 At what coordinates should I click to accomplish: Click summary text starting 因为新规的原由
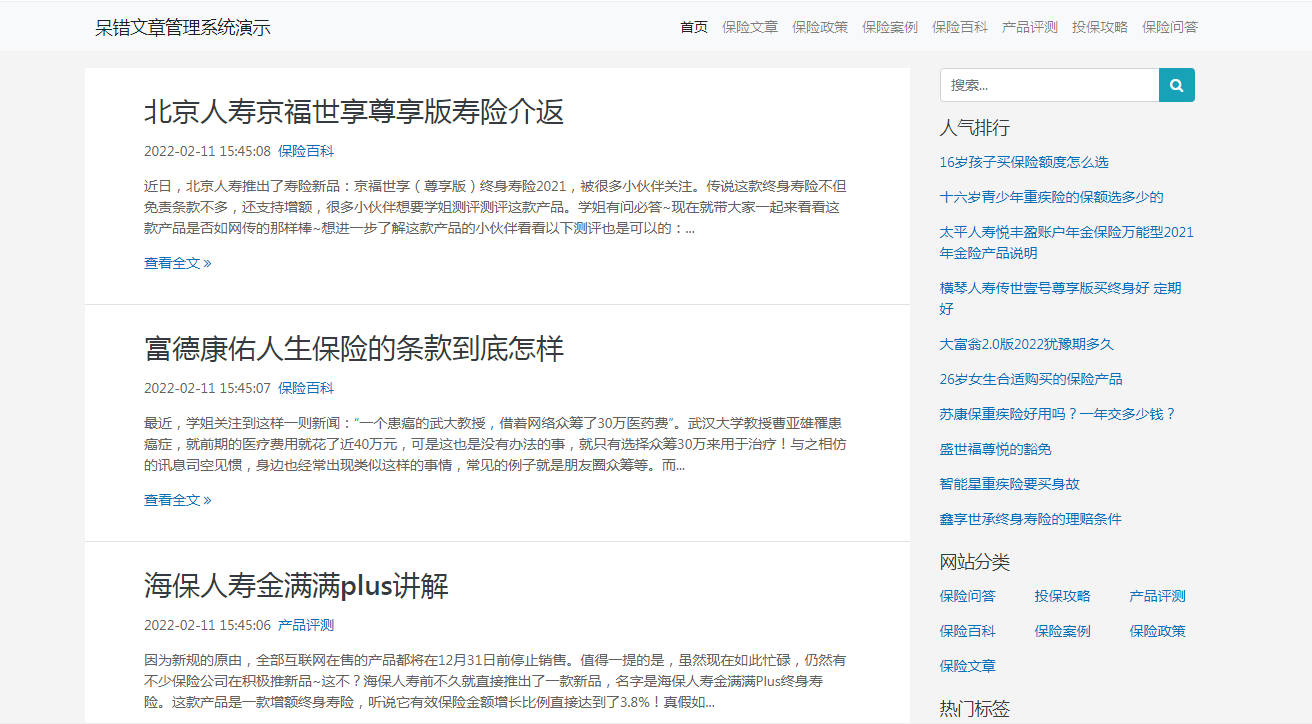495,681
